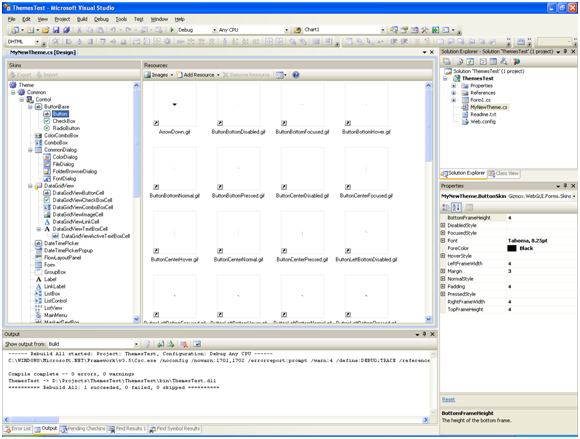
Task: Switch to the Error List tab
Action: click(17, 429)
